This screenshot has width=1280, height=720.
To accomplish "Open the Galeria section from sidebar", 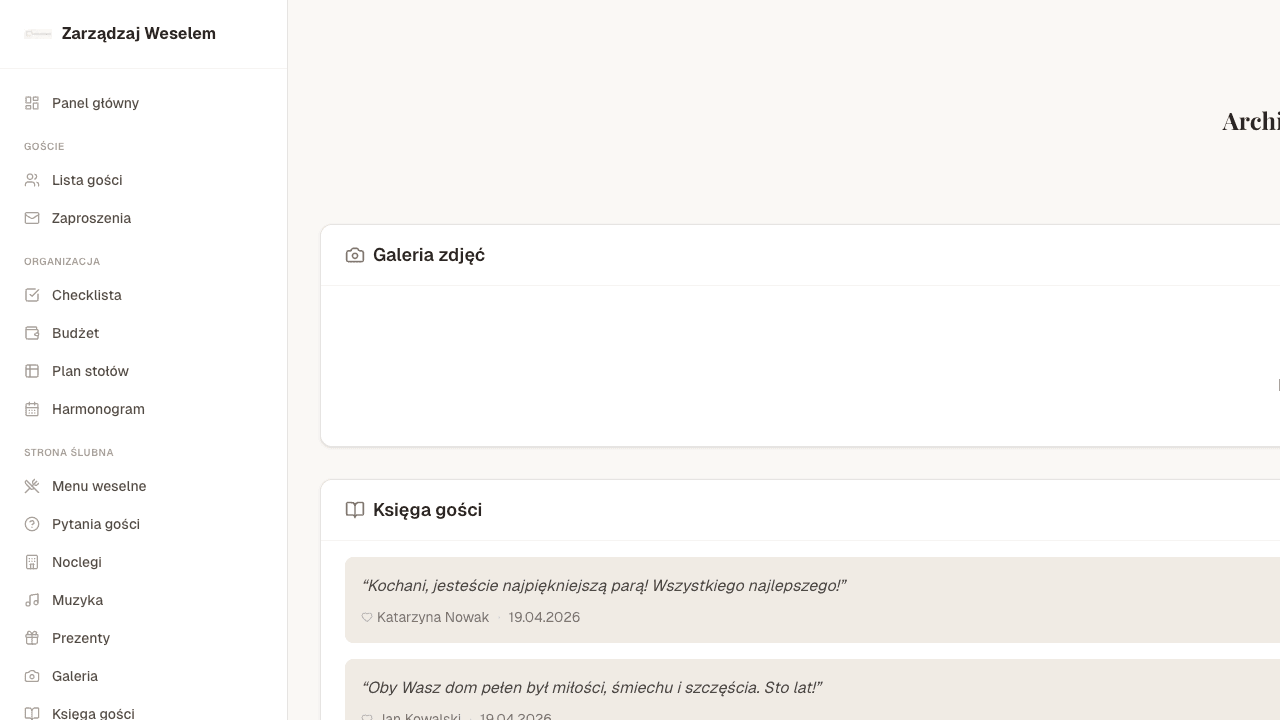I will tap(74, 676).
